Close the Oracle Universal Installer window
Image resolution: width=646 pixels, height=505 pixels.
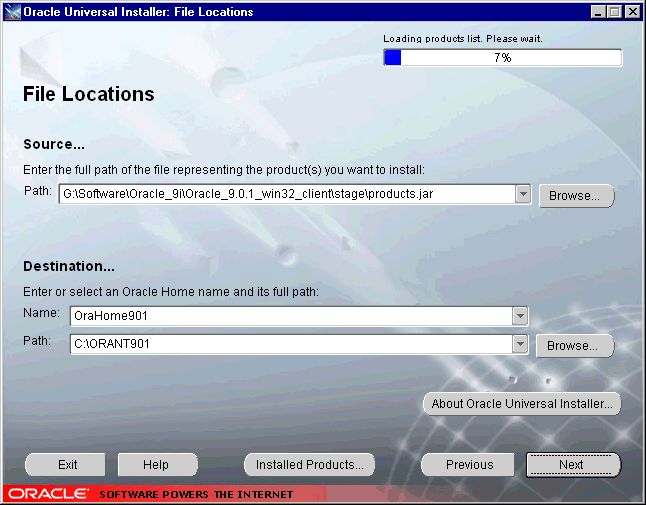click(632, 12)
